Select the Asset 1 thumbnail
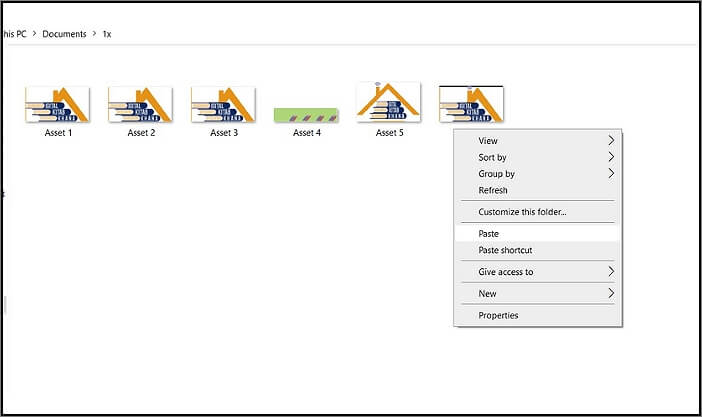This screenshot has width=702, height=417. pyautogui.click(x=58, y=105)
